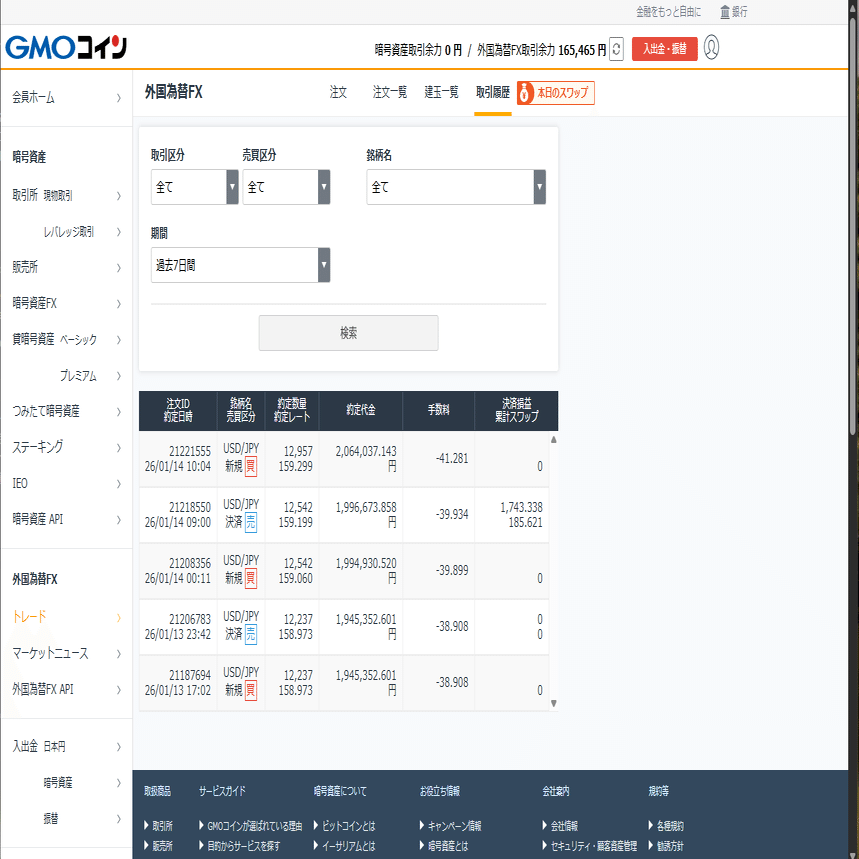Click the 売 badge on order 21206783
Image resolution: width=859 pixels, height=859 pixels.
pos(250,634)
